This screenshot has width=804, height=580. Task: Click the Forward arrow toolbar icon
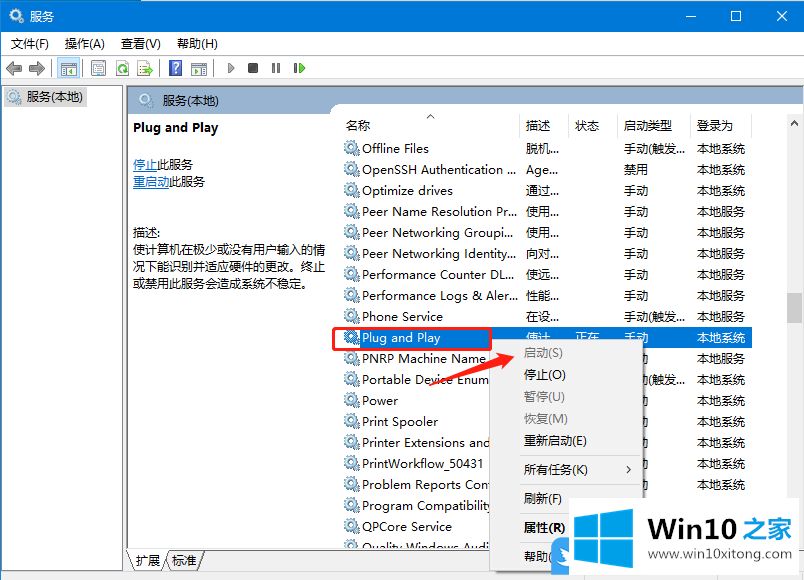coord(37,68)
